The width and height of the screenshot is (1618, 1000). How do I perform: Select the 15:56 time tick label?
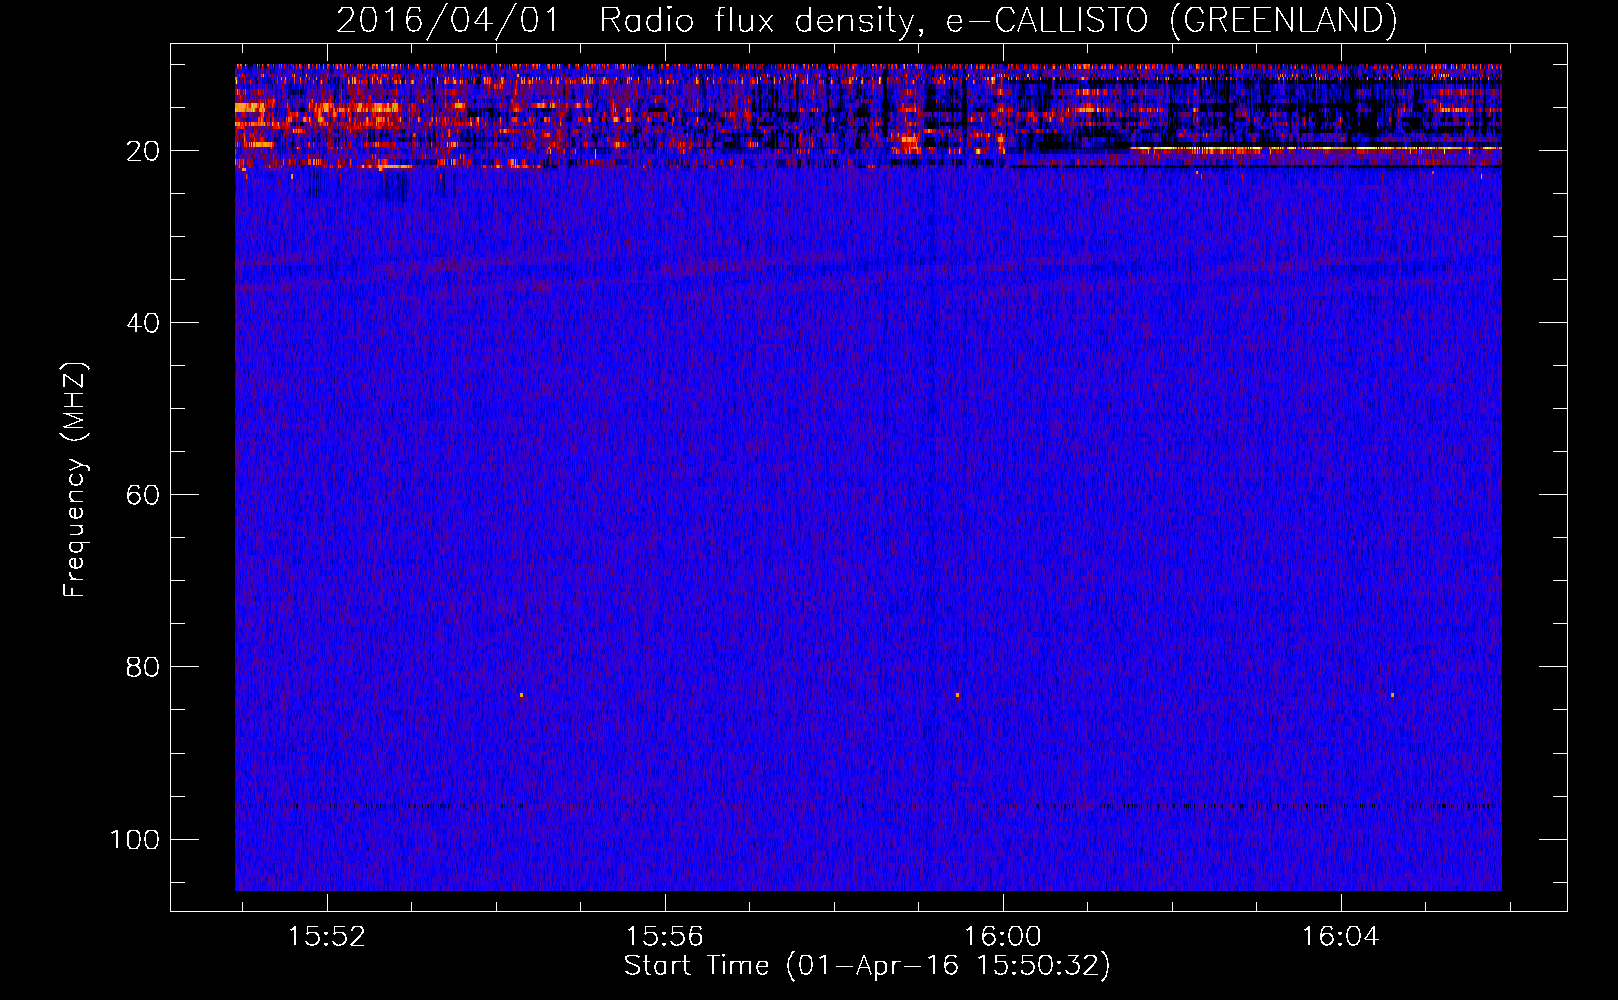click(664, 937)
